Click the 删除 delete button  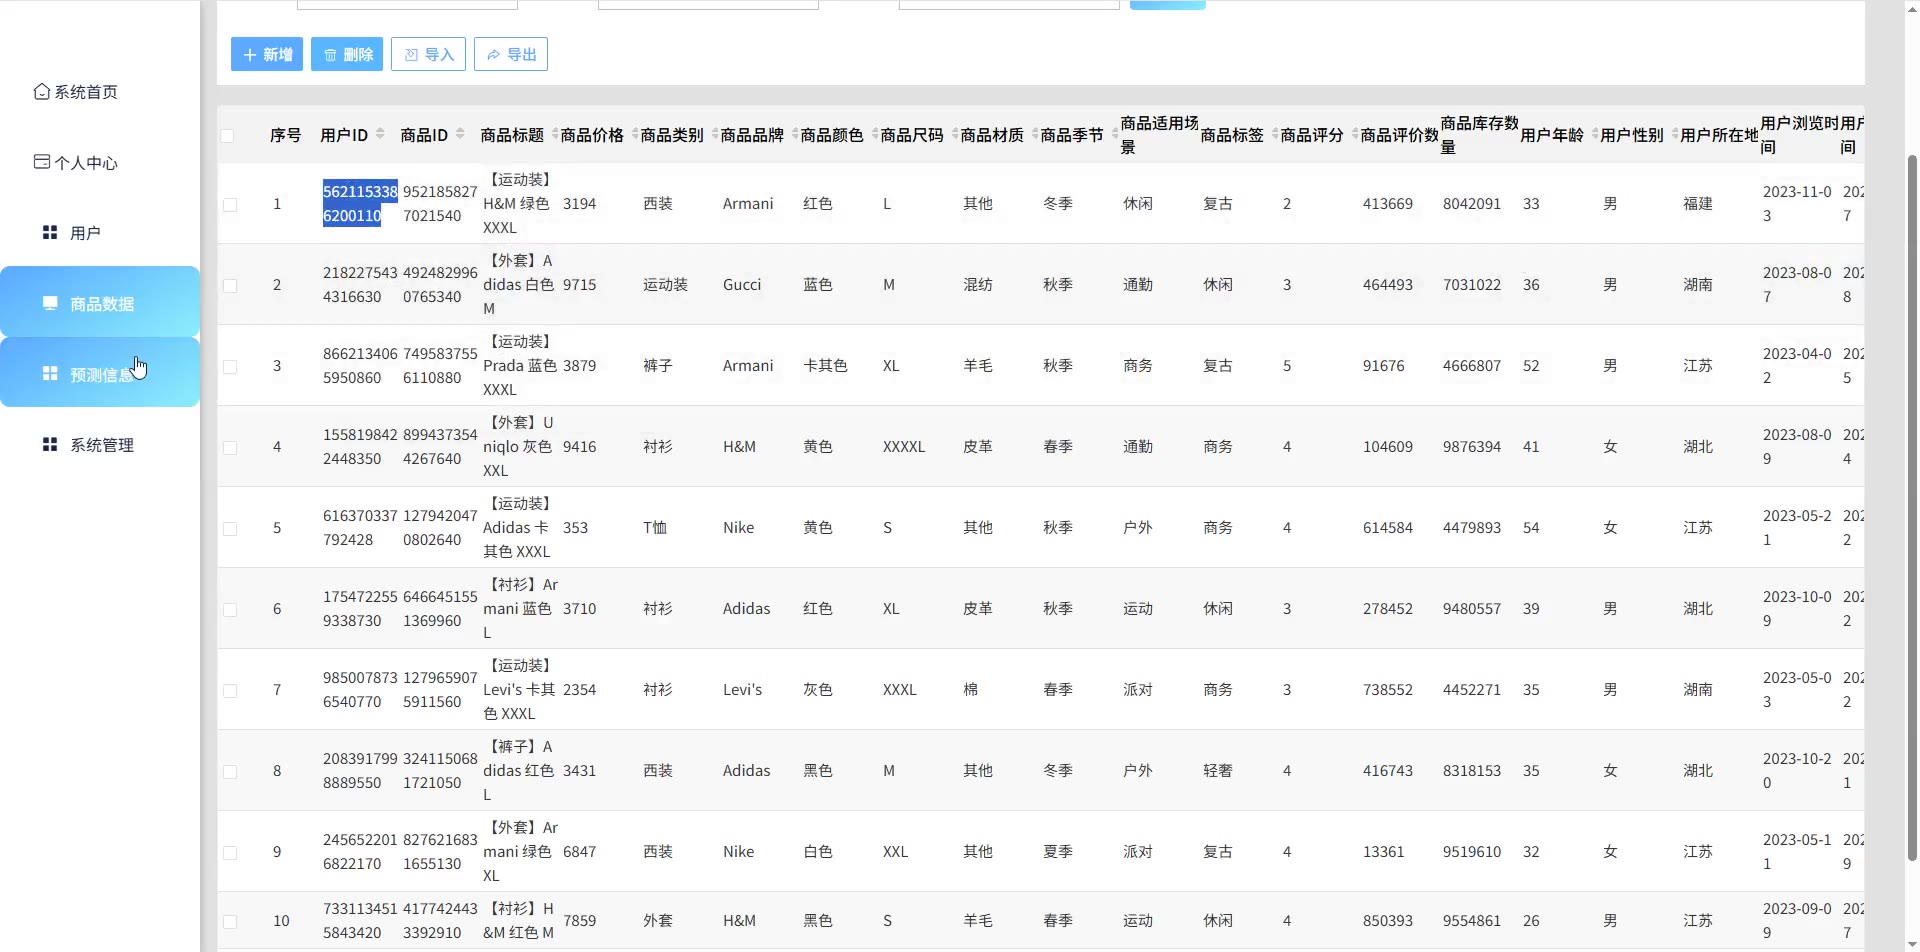click(347, 54)
